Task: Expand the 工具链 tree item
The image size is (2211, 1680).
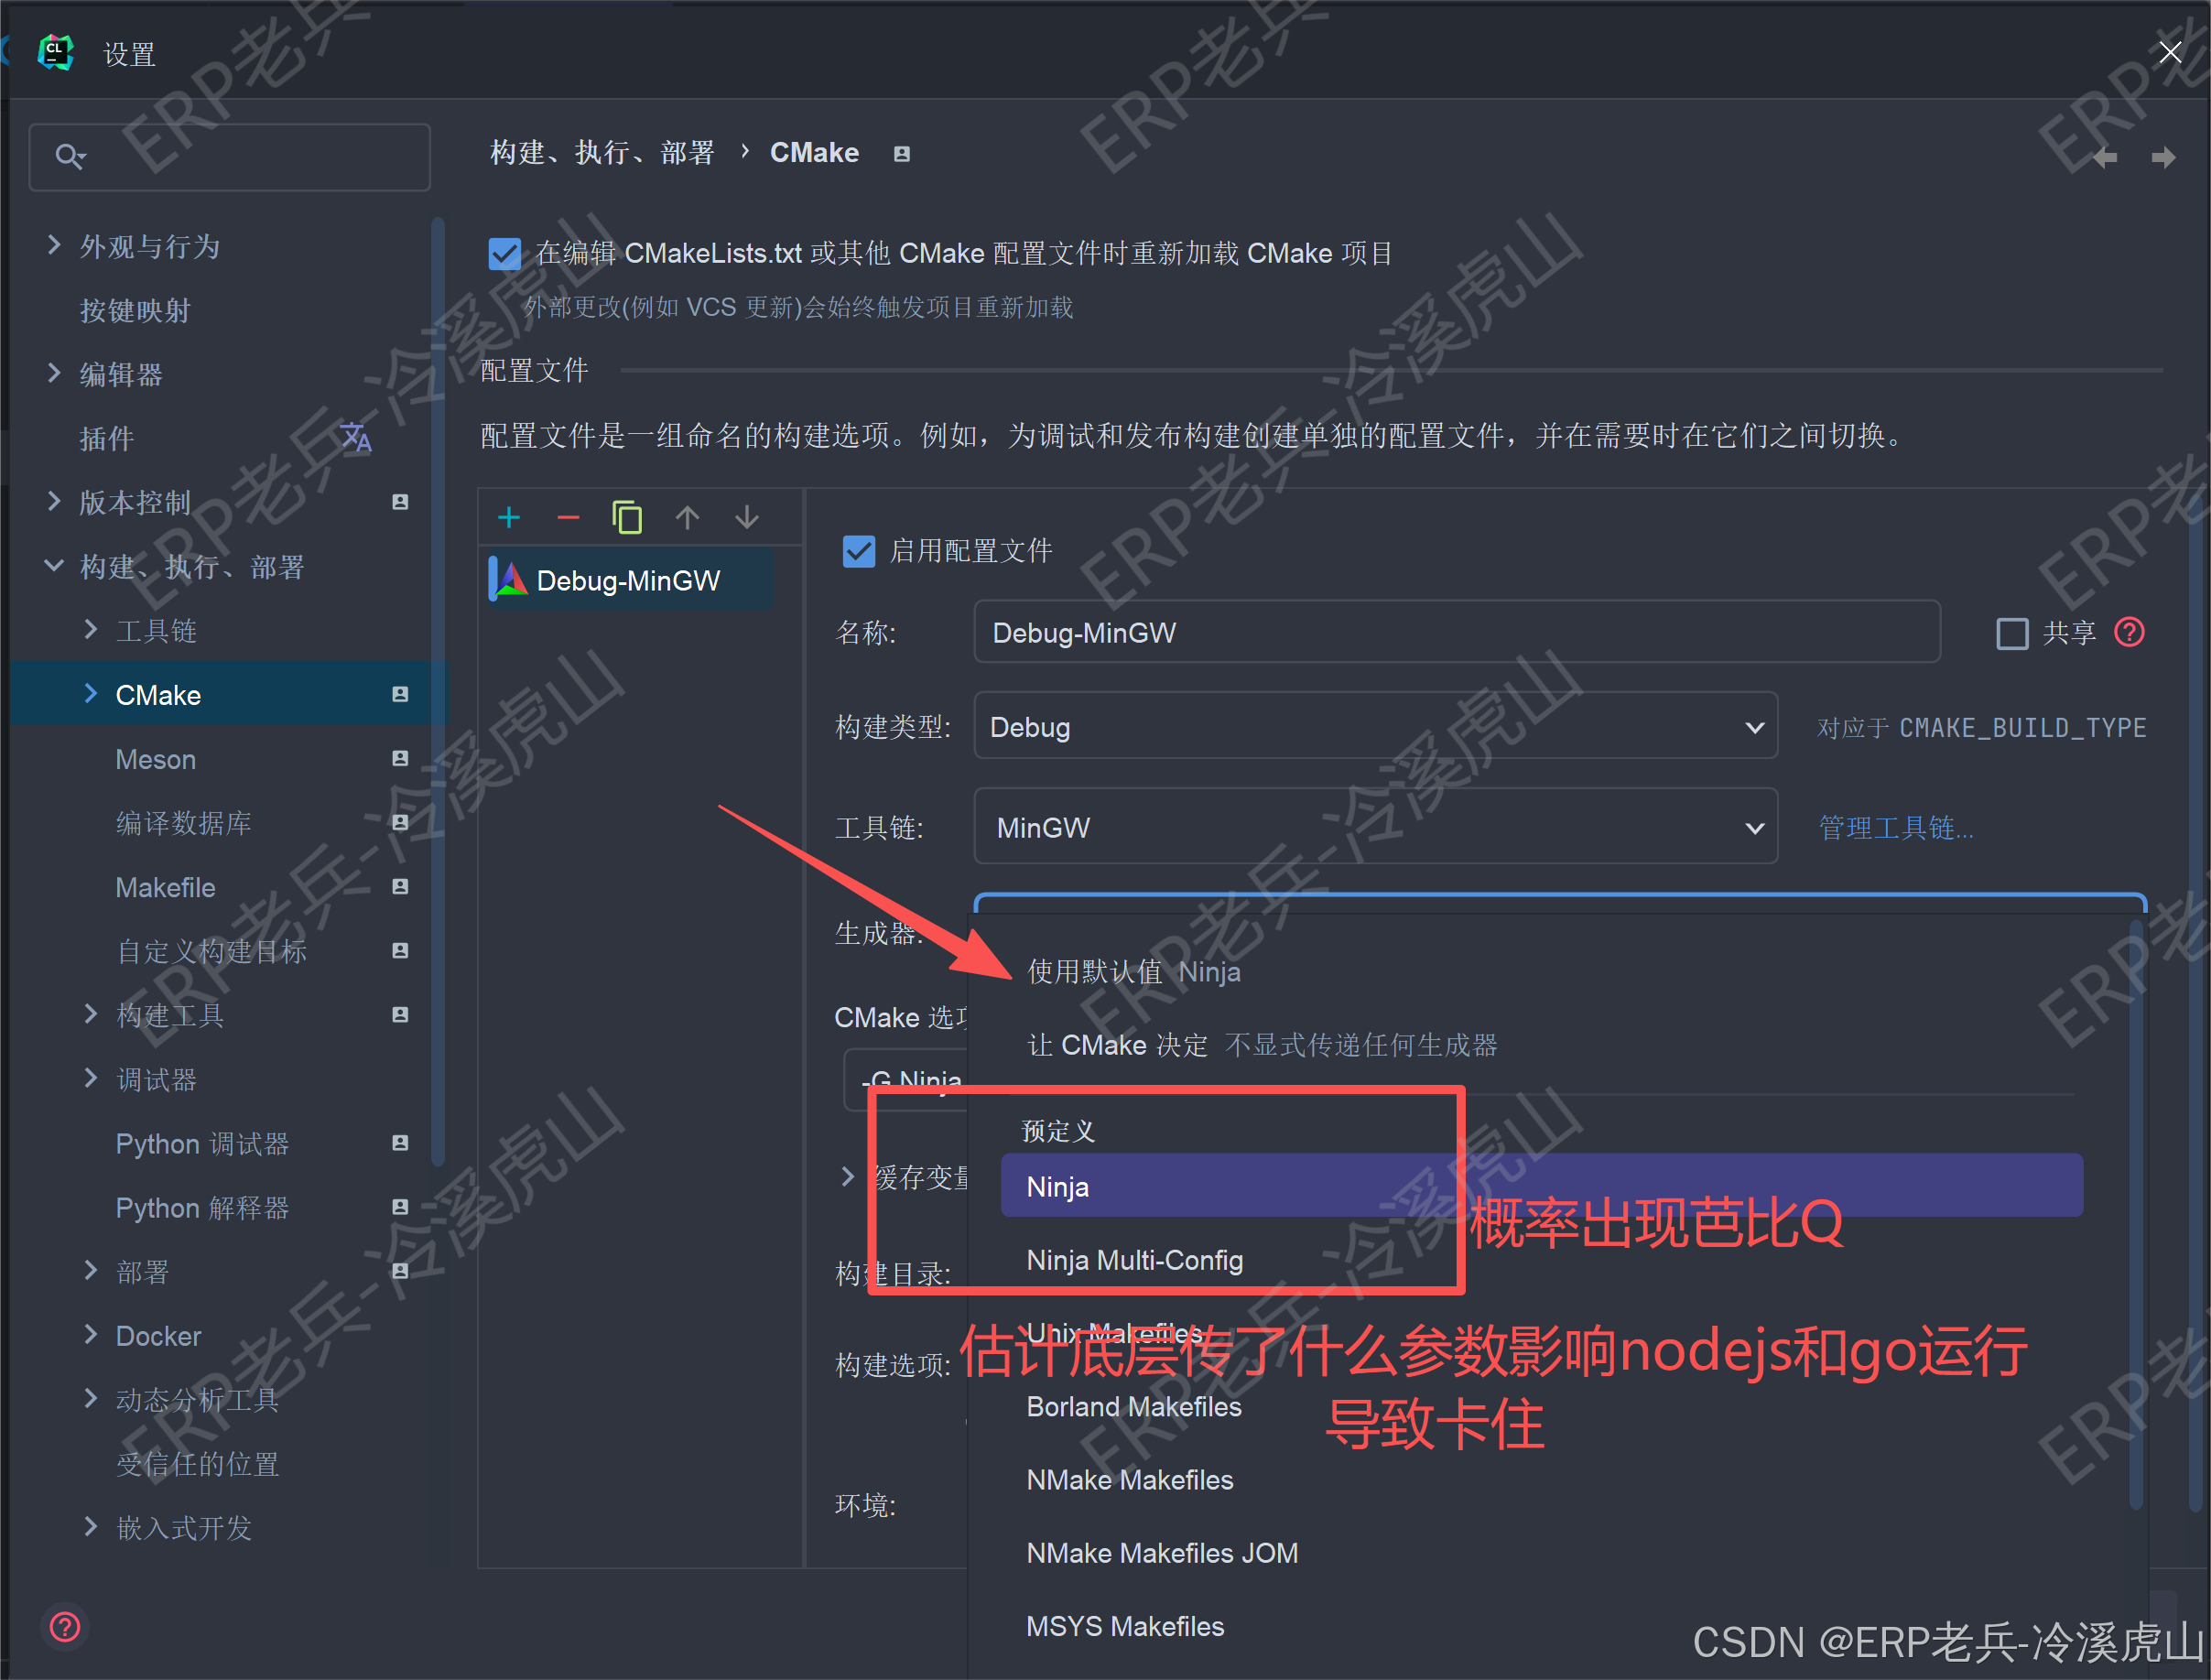Action: click(x=91, y=630)
